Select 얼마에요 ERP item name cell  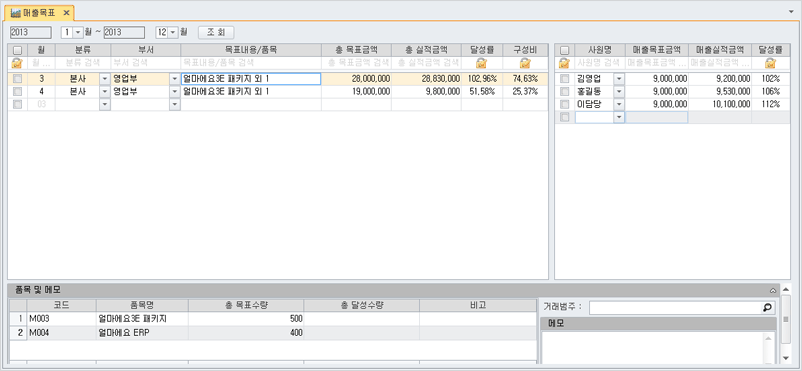tap(142, 333)
